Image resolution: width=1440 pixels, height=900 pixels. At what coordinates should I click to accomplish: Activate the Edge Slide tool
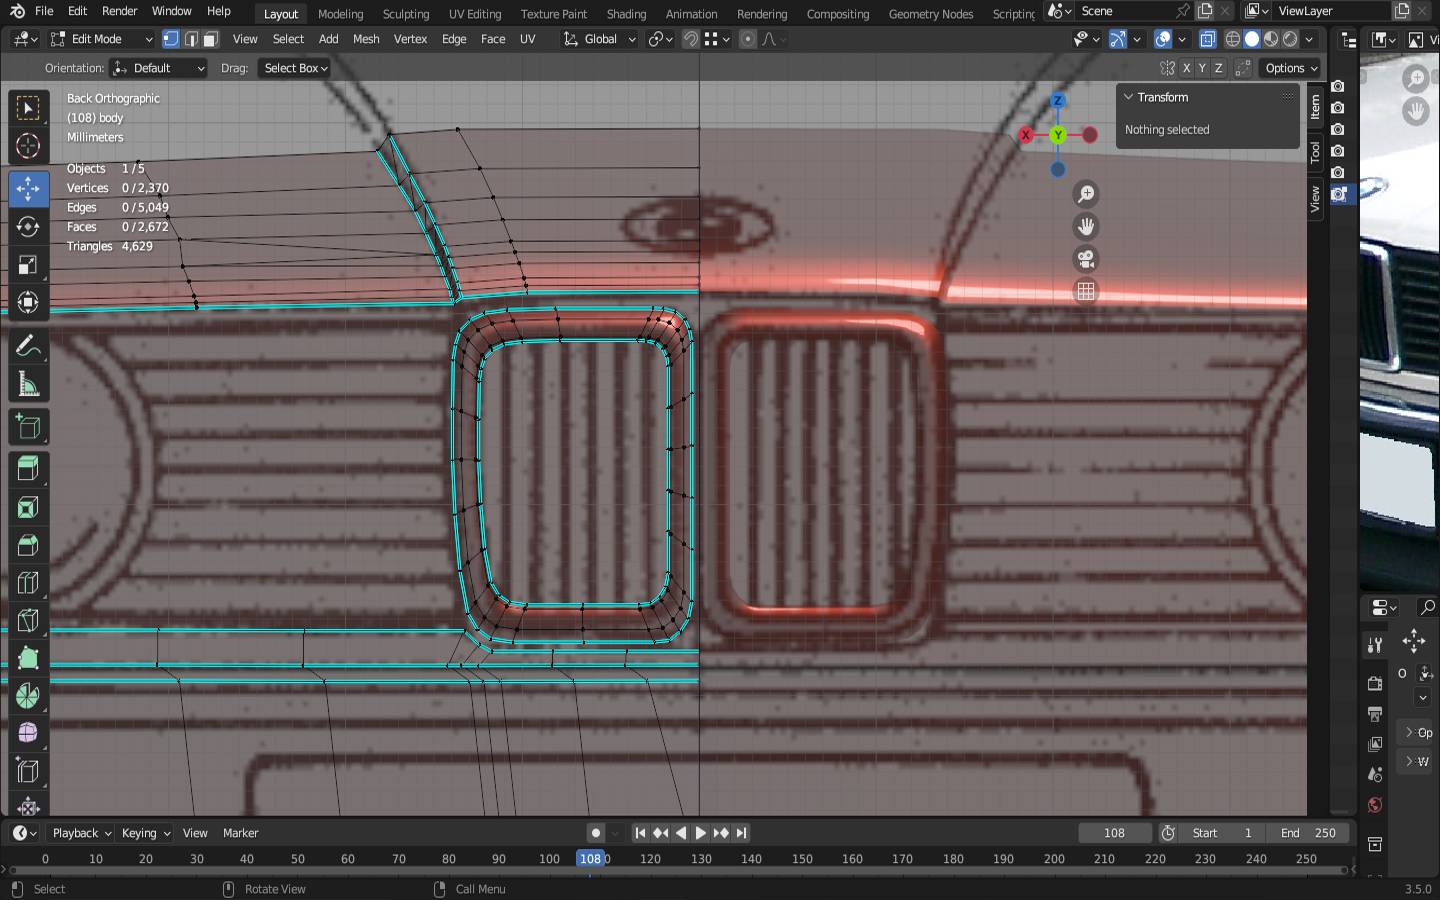[x=28, y=771]
